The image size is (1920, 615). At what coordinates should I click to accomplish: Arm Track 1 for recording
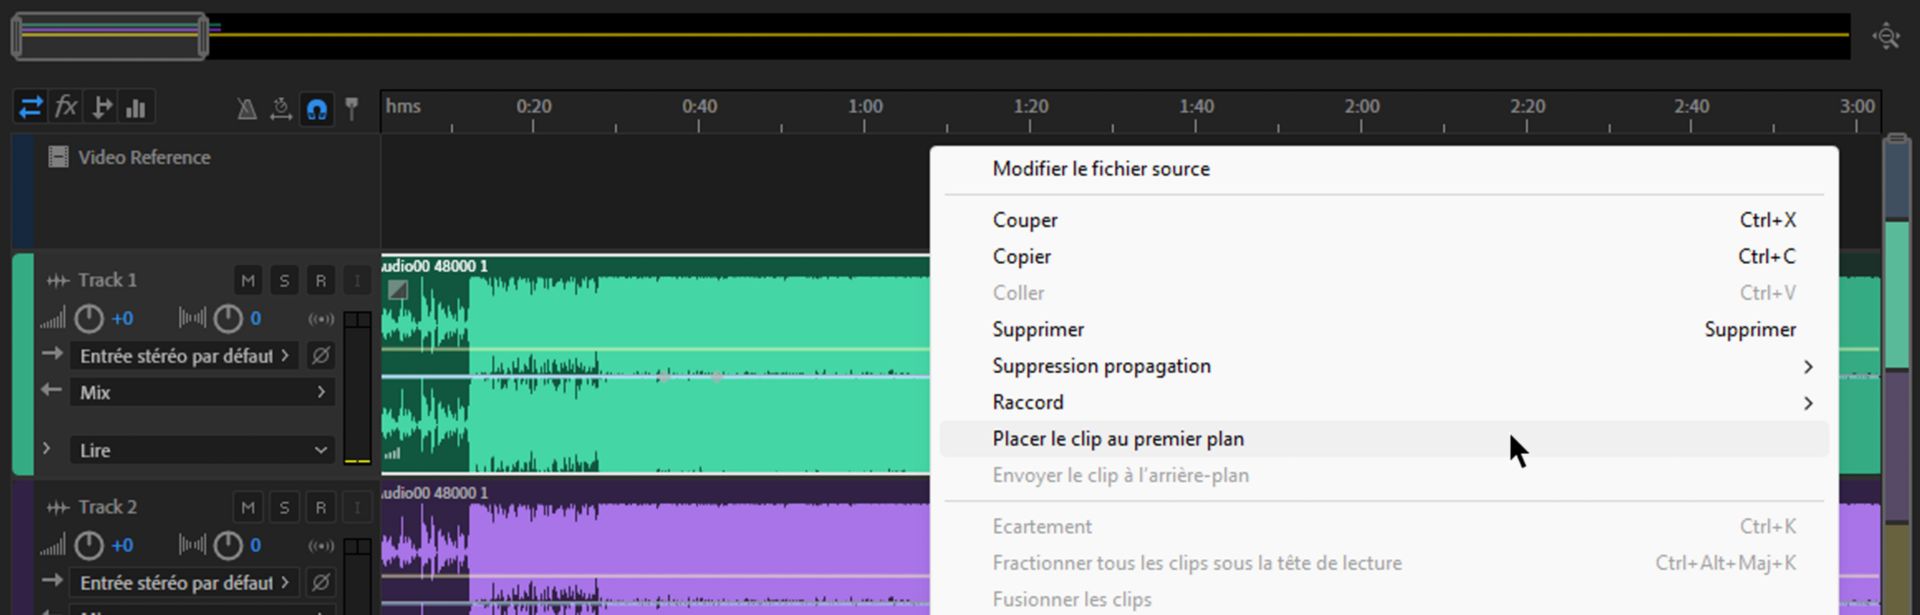pos(320,280)
